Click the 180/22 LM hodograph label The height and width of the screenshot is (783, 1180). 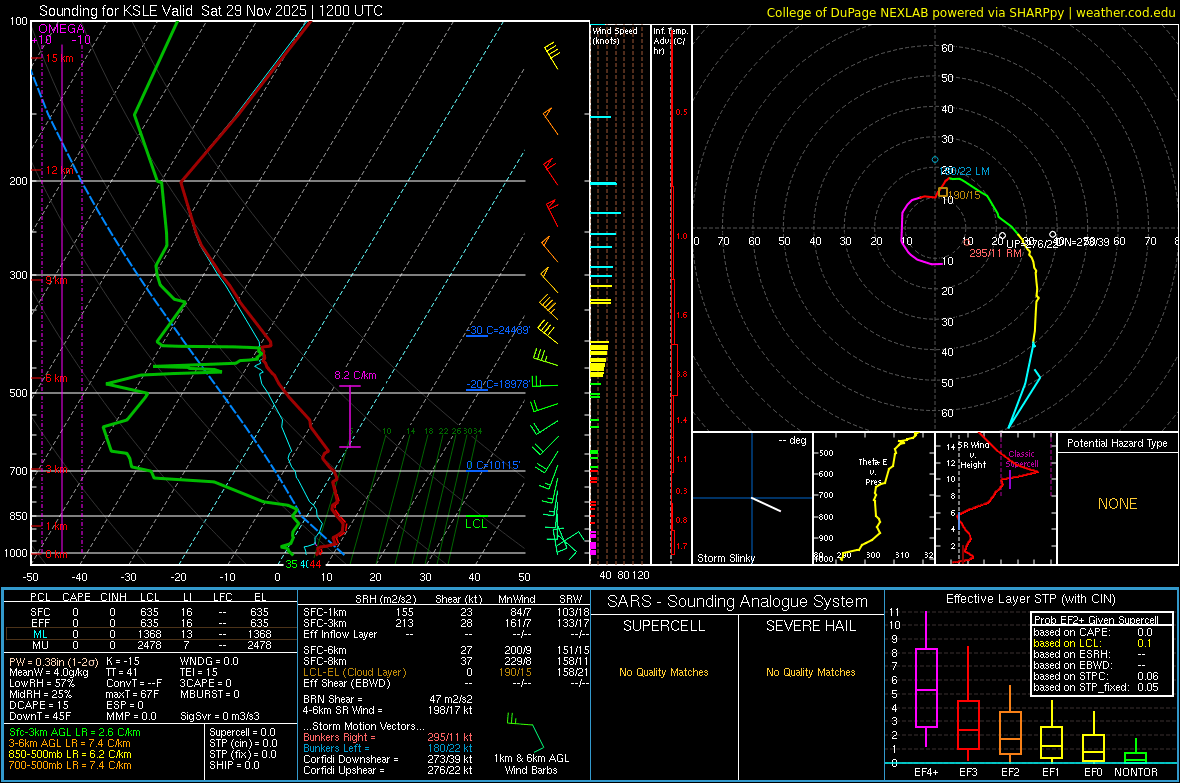point(966,171)
